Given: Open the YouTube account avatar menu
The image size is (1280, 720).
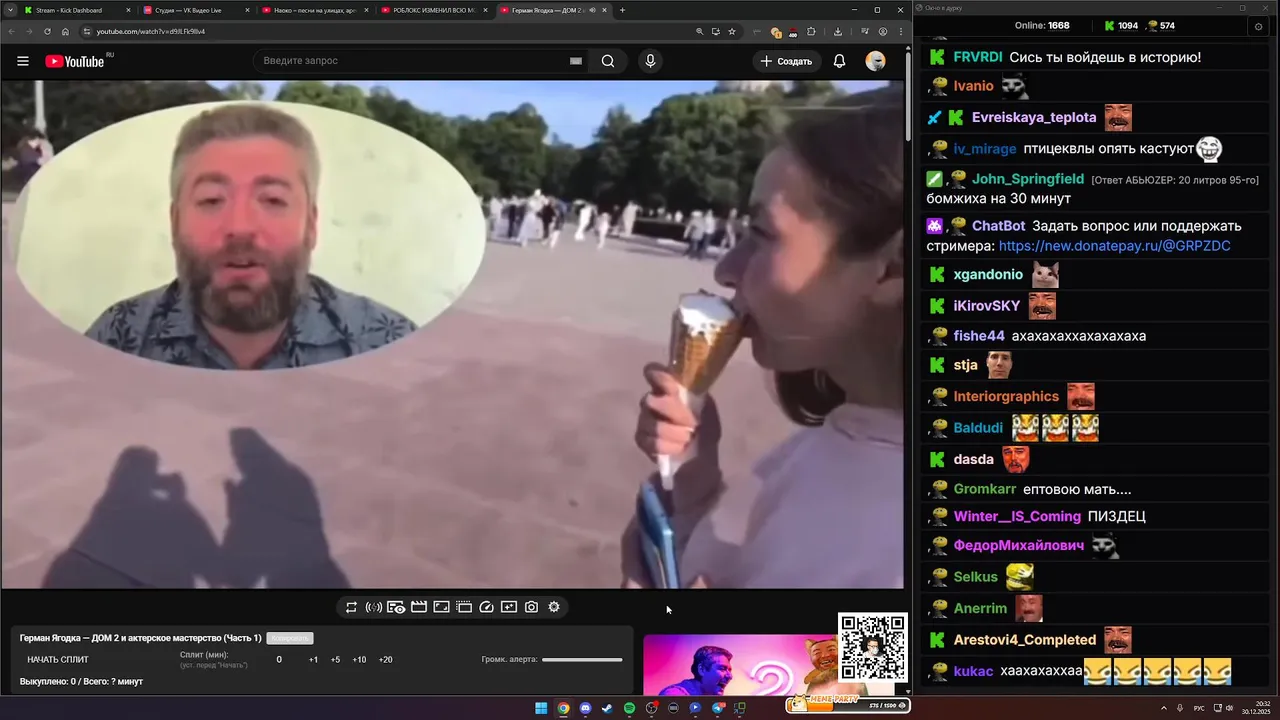Looking at the screenshot, I should (876, 61).
